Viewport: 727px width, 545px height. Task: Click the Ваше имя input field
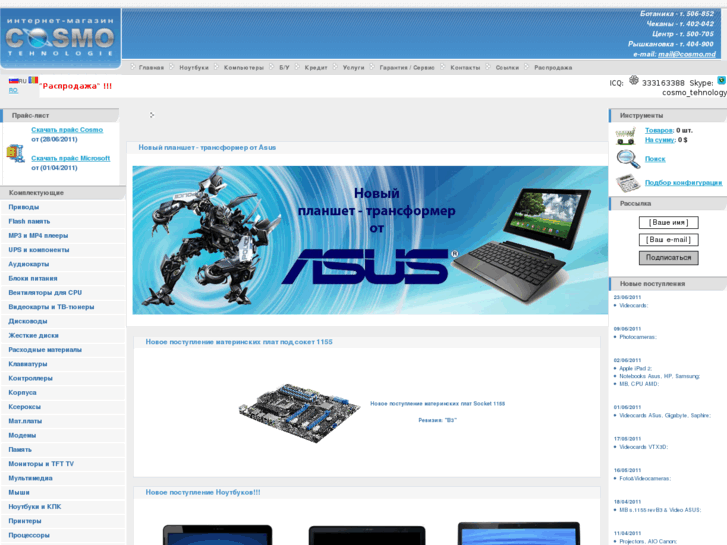[668, 223]
